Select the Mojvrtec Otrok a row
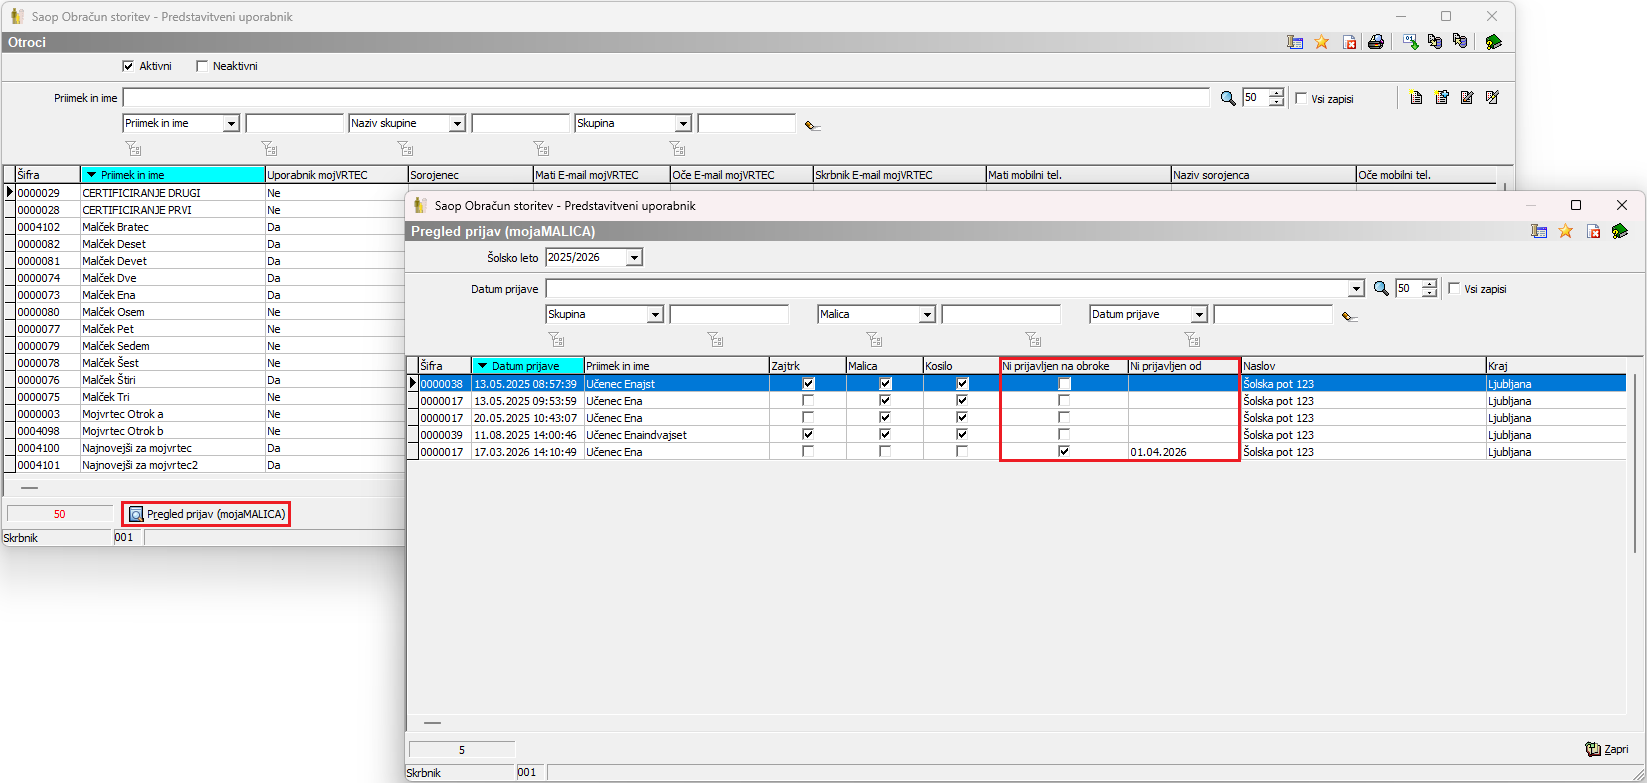 point(205,414)
